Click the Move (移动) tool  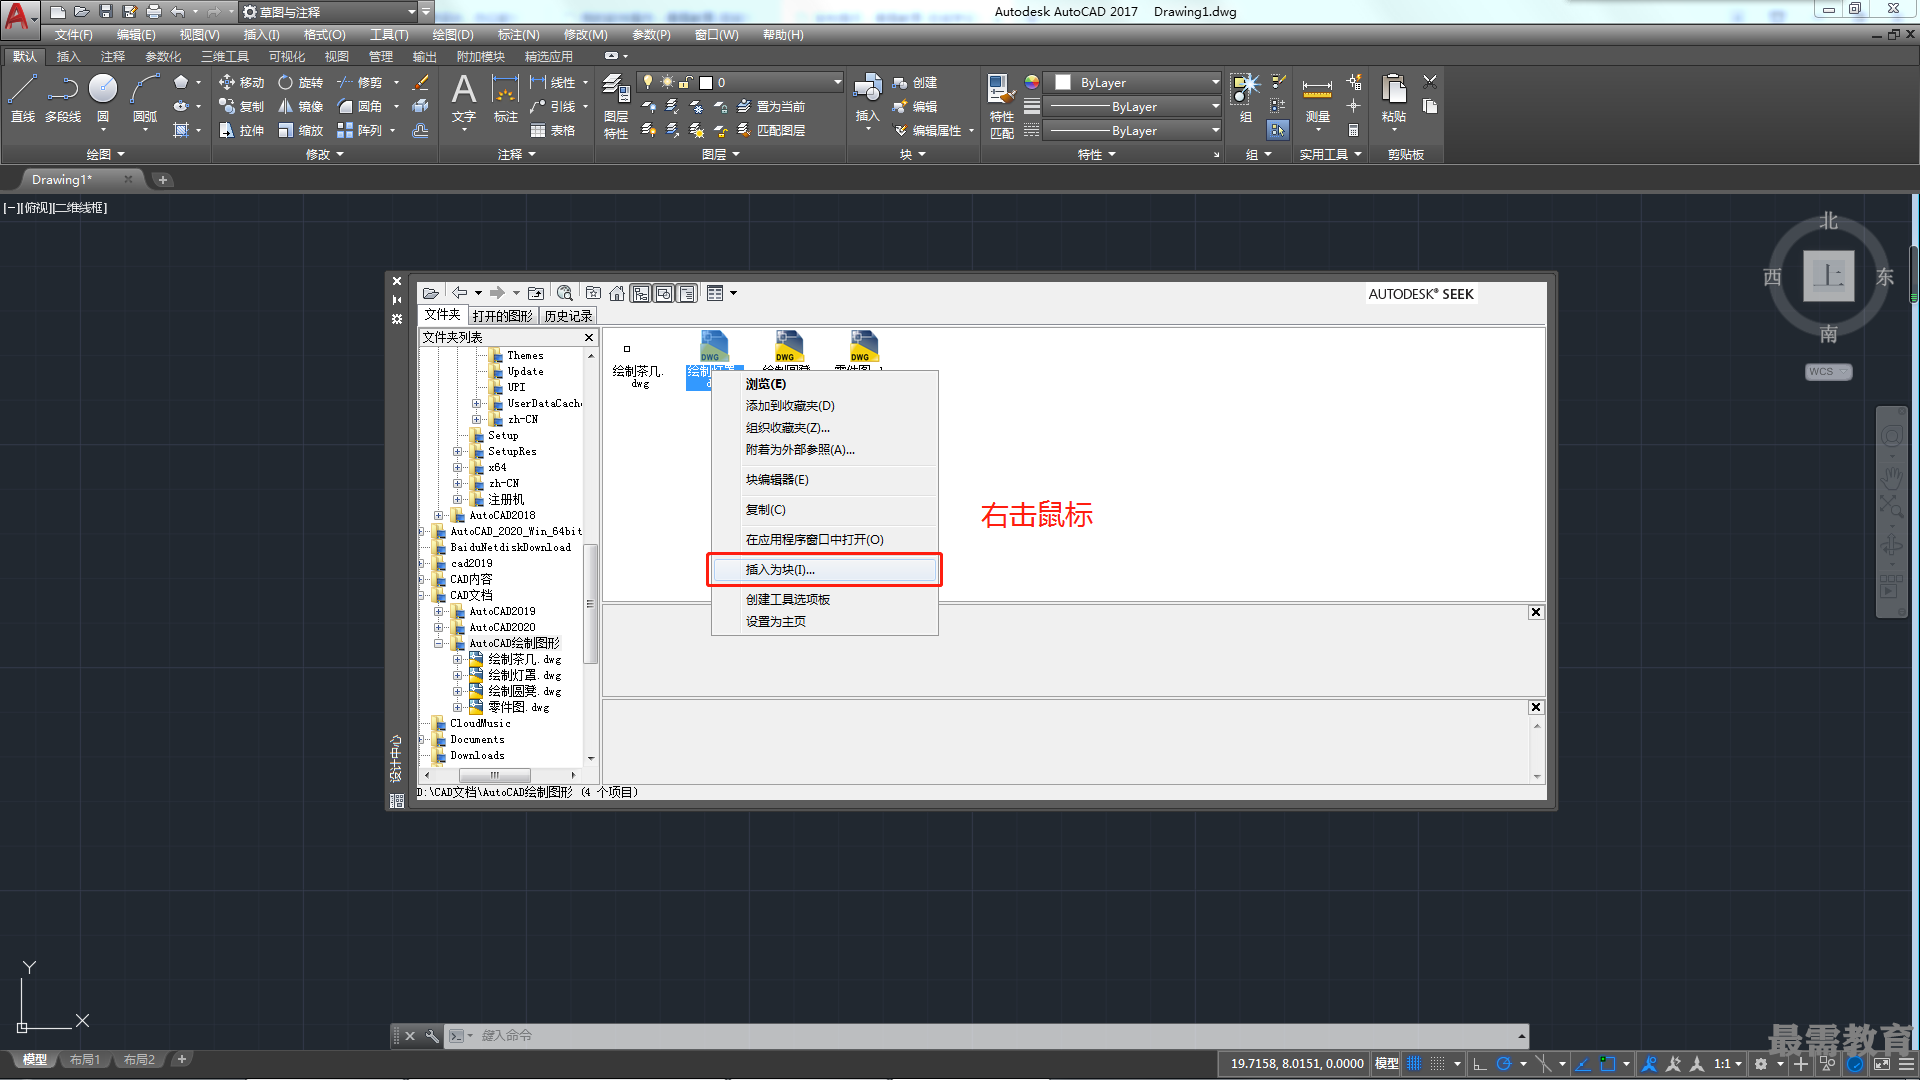(241, 82)
